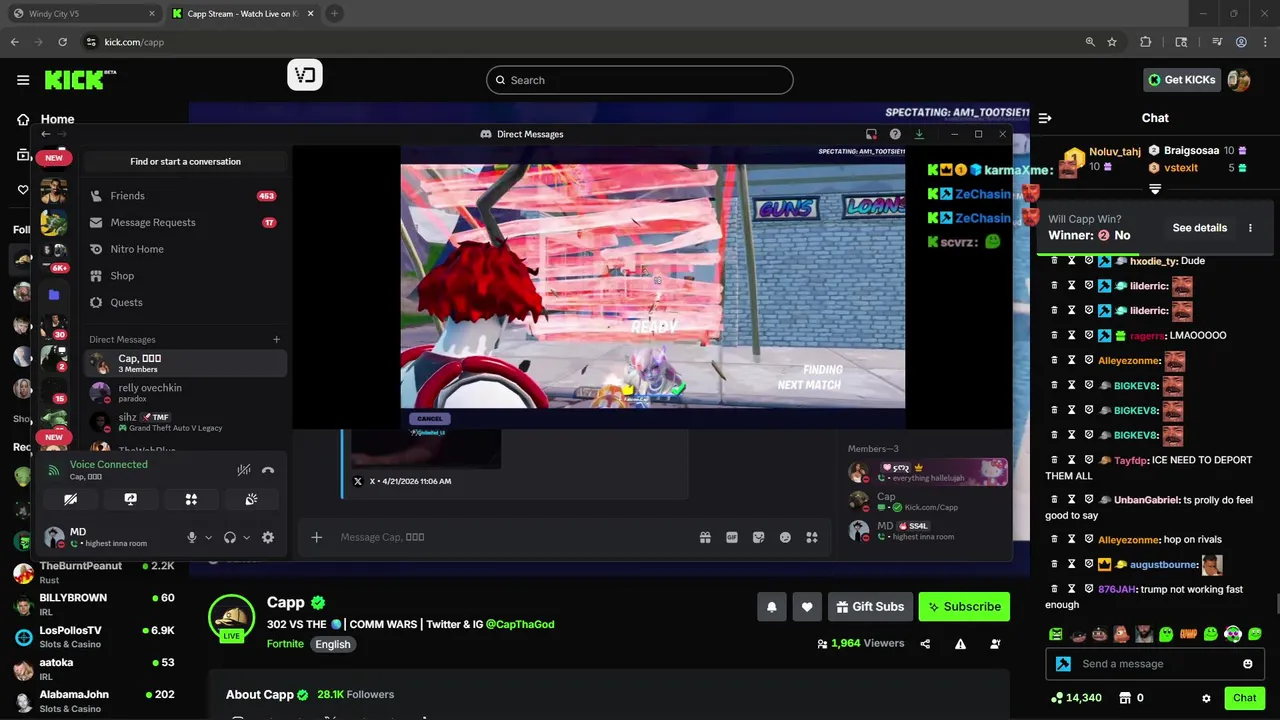
Task: Open Shop in Discord sidebar
Action: click(x=185, y=276)
